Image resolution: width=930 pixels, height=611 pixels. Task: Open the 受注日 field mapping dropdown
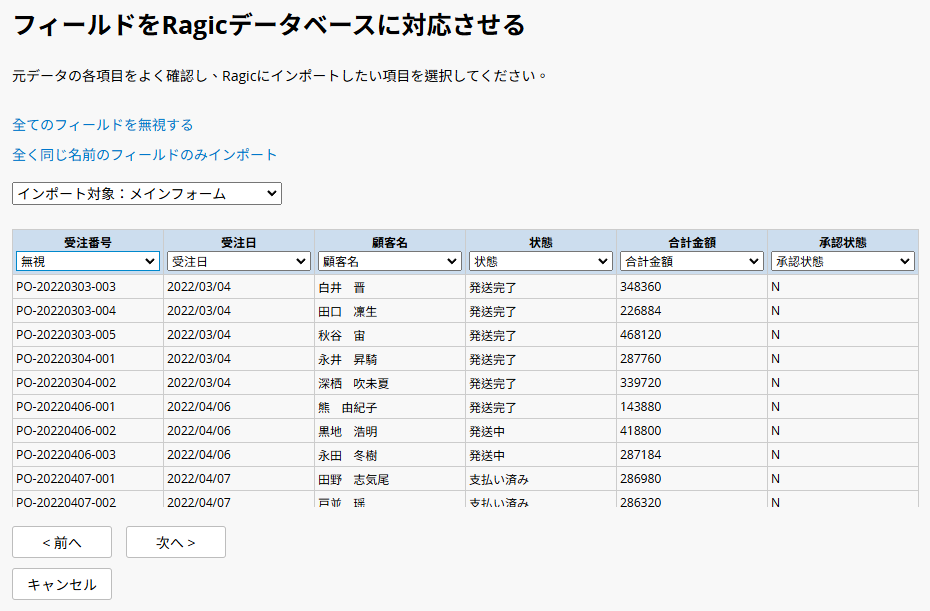(238, 261)
